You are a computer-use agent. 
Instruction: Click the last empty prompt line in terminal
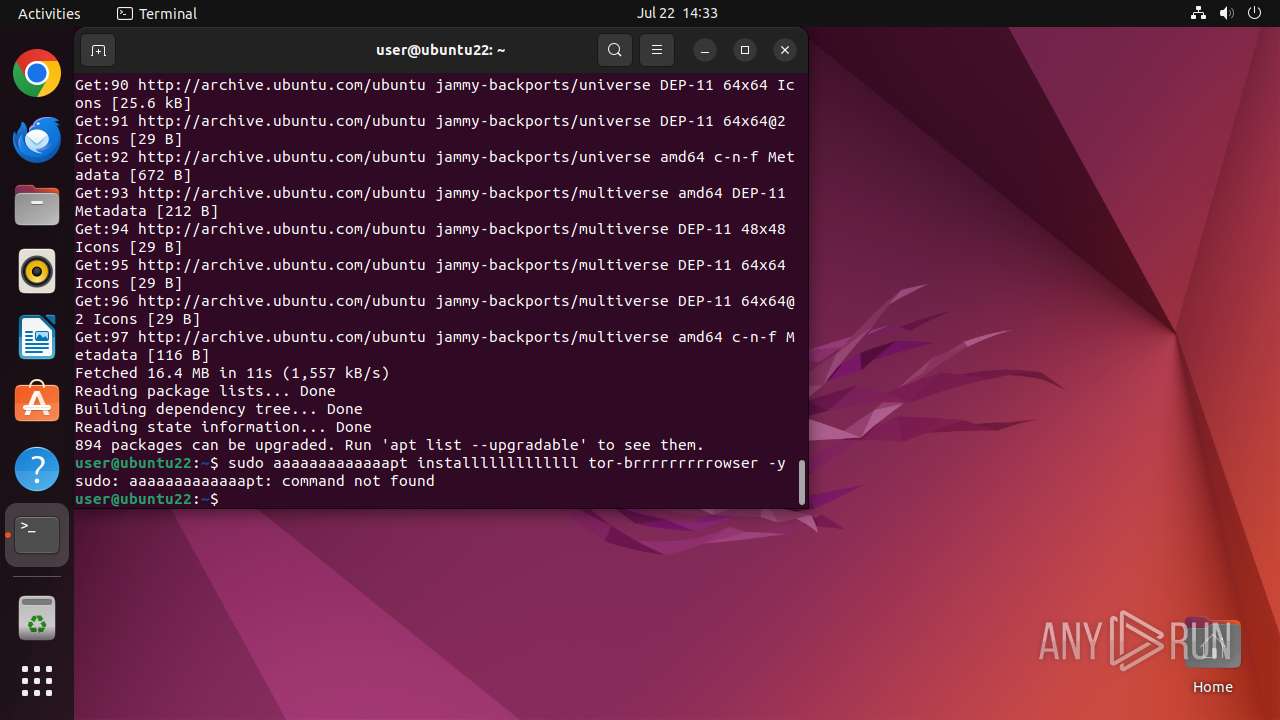147,499
